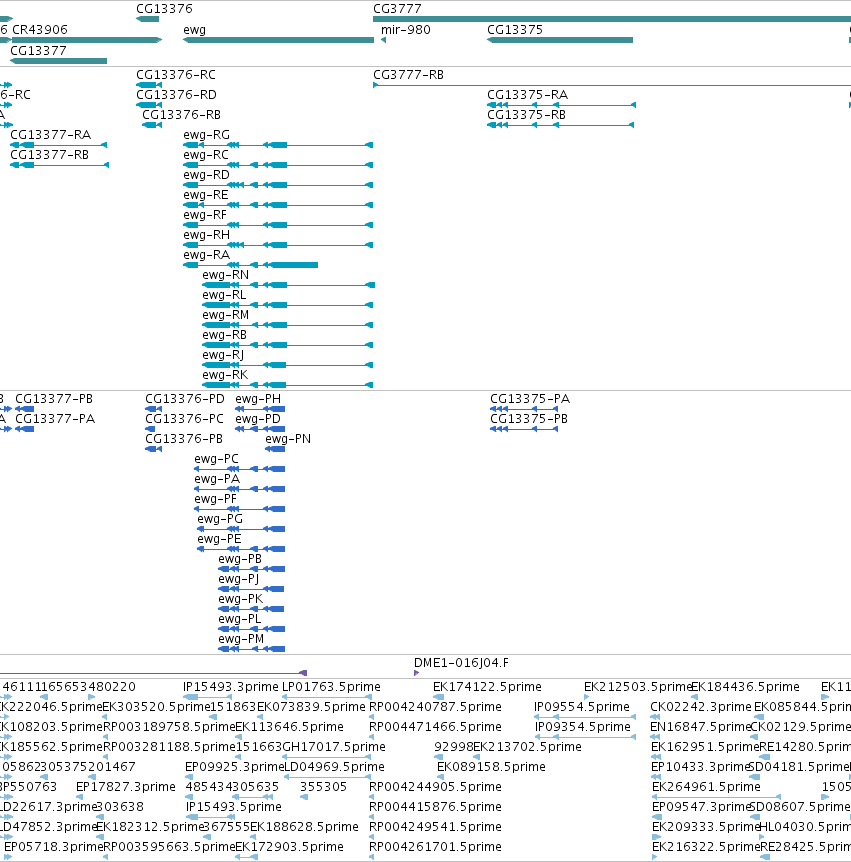Select the CG13377 gene label
The width and height of the screenshot is (851, 862).
coord(38,51)
